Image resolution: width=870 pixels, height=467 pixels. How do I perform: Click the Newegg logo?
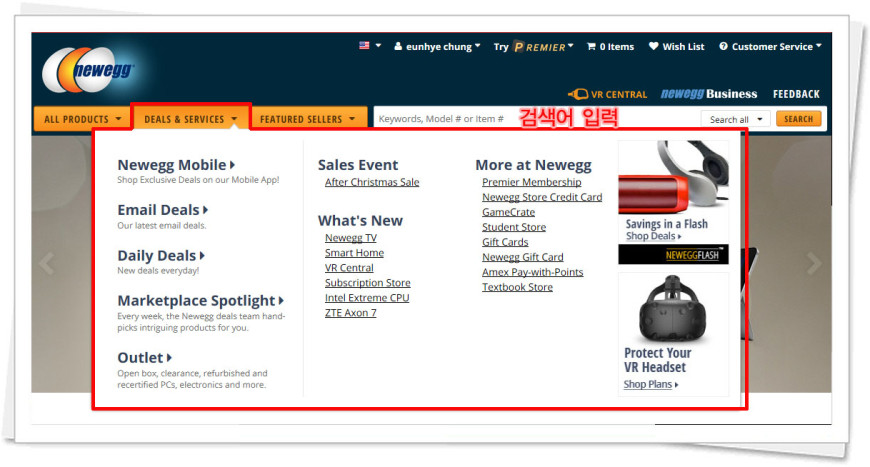click(88, 69)
